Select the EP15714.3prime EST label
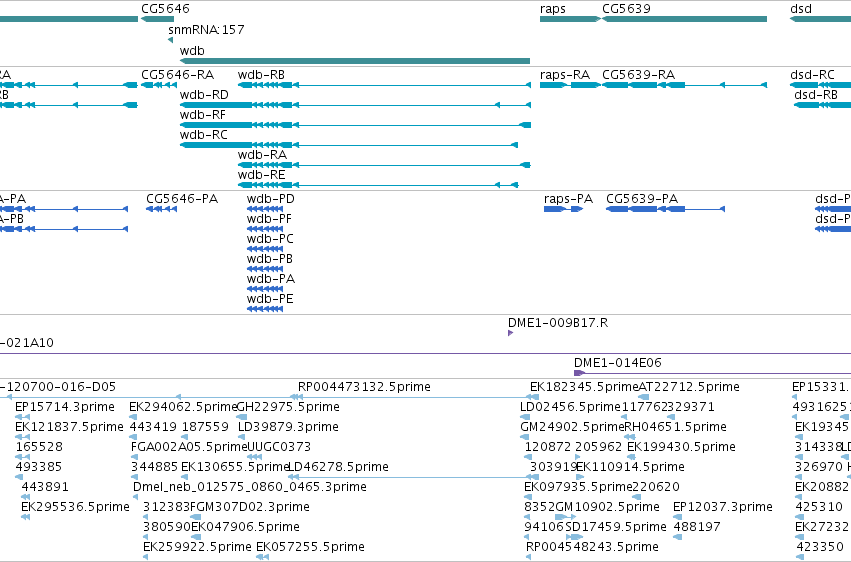The height and width of the screenshot is (562, 851). tap(65, 407)
